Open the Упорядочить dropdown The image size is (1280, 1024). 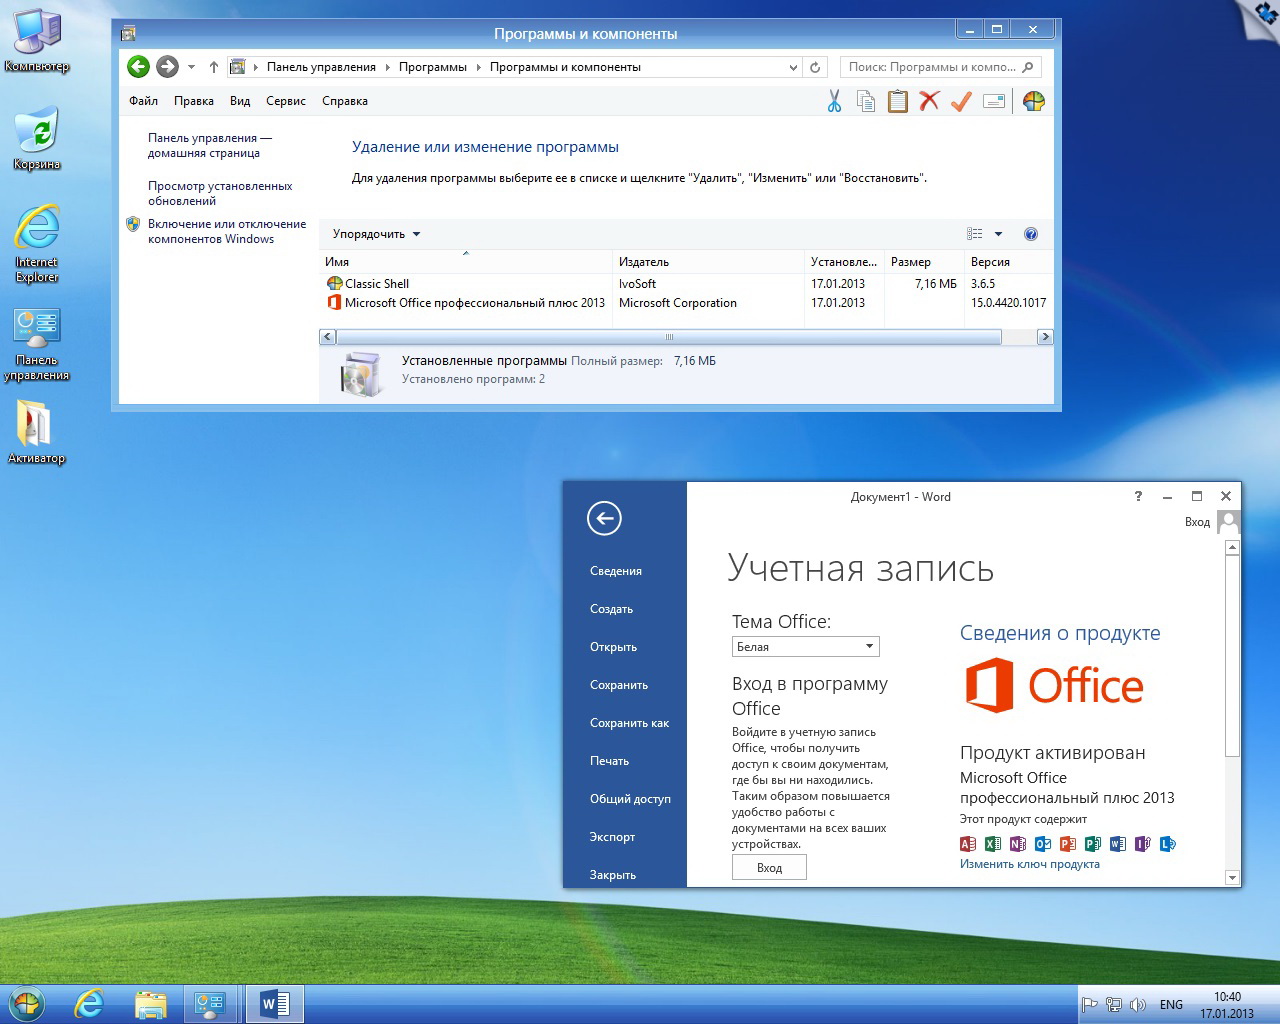click(x=376, y=234)
